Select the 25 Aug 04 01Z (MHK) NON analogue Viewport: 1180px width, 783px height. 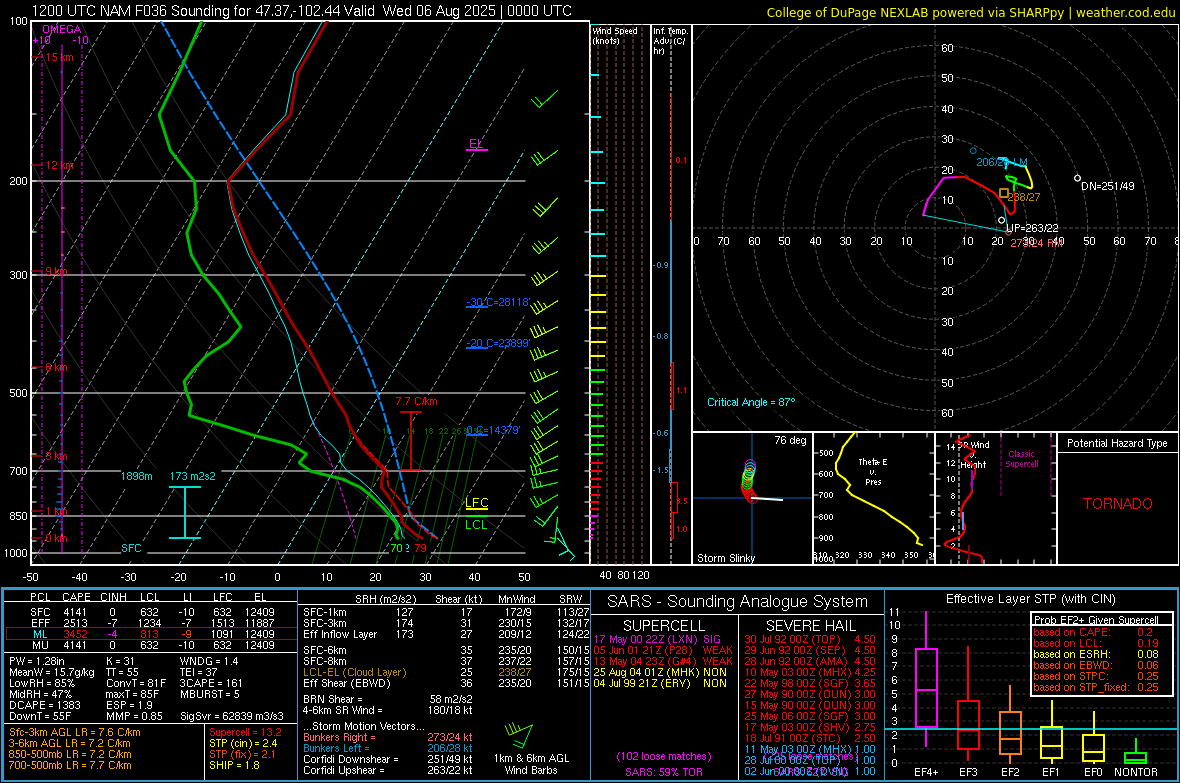point(660,672)
